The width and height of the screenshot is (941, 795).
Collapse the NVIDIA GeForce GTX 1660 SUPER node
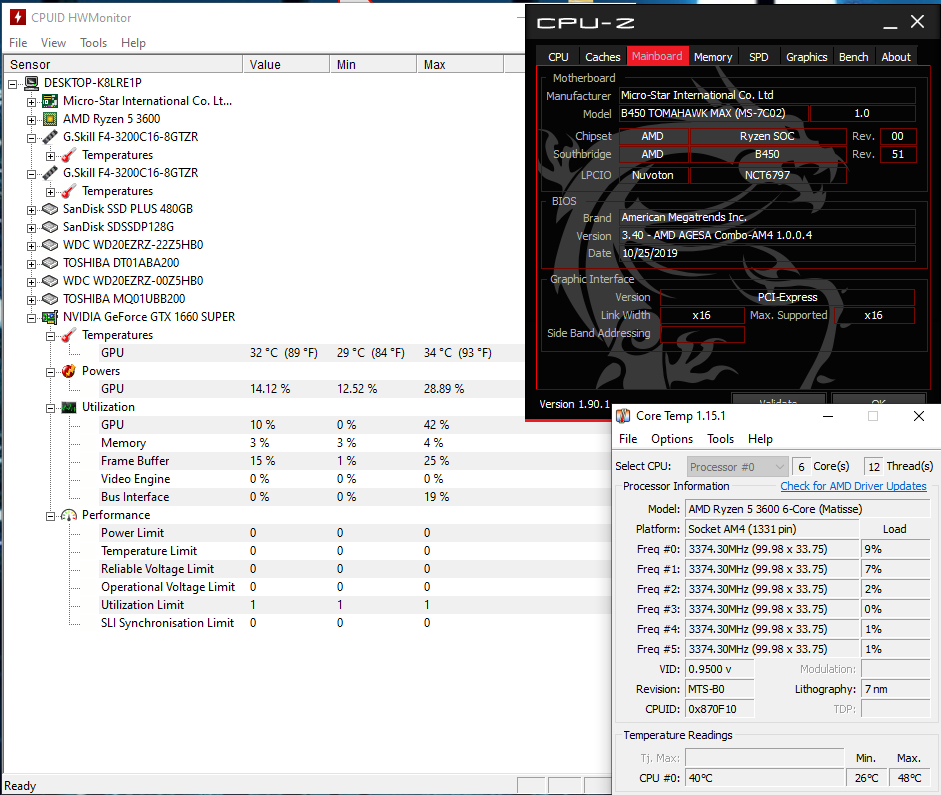pos(31,318)
